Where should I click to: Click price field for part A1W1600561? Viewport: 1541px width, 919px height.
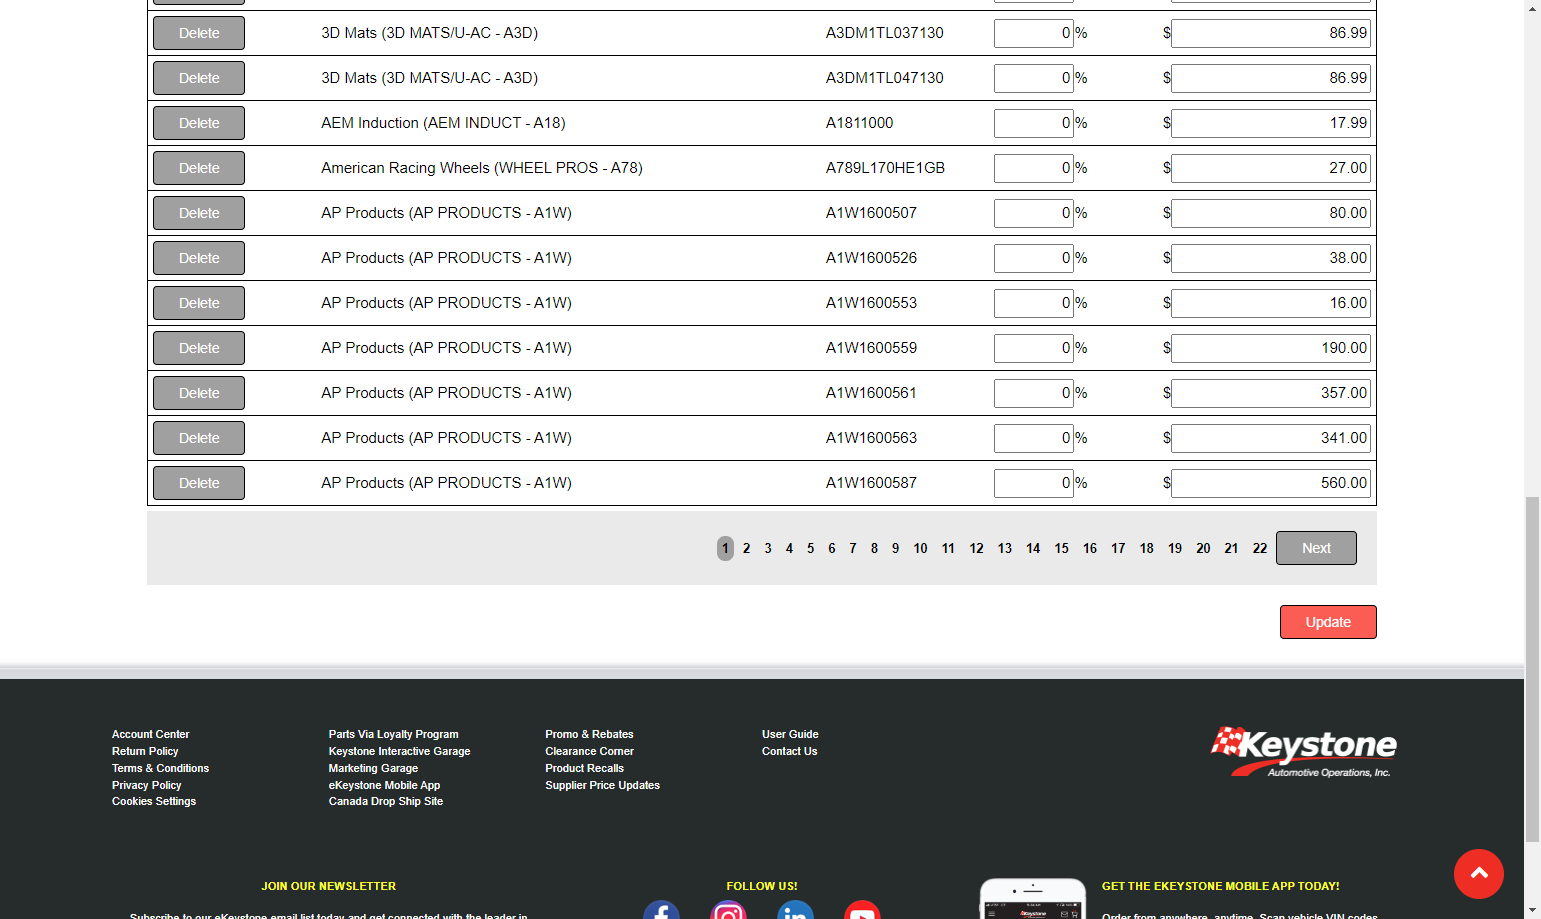(x=1271, y=393)
